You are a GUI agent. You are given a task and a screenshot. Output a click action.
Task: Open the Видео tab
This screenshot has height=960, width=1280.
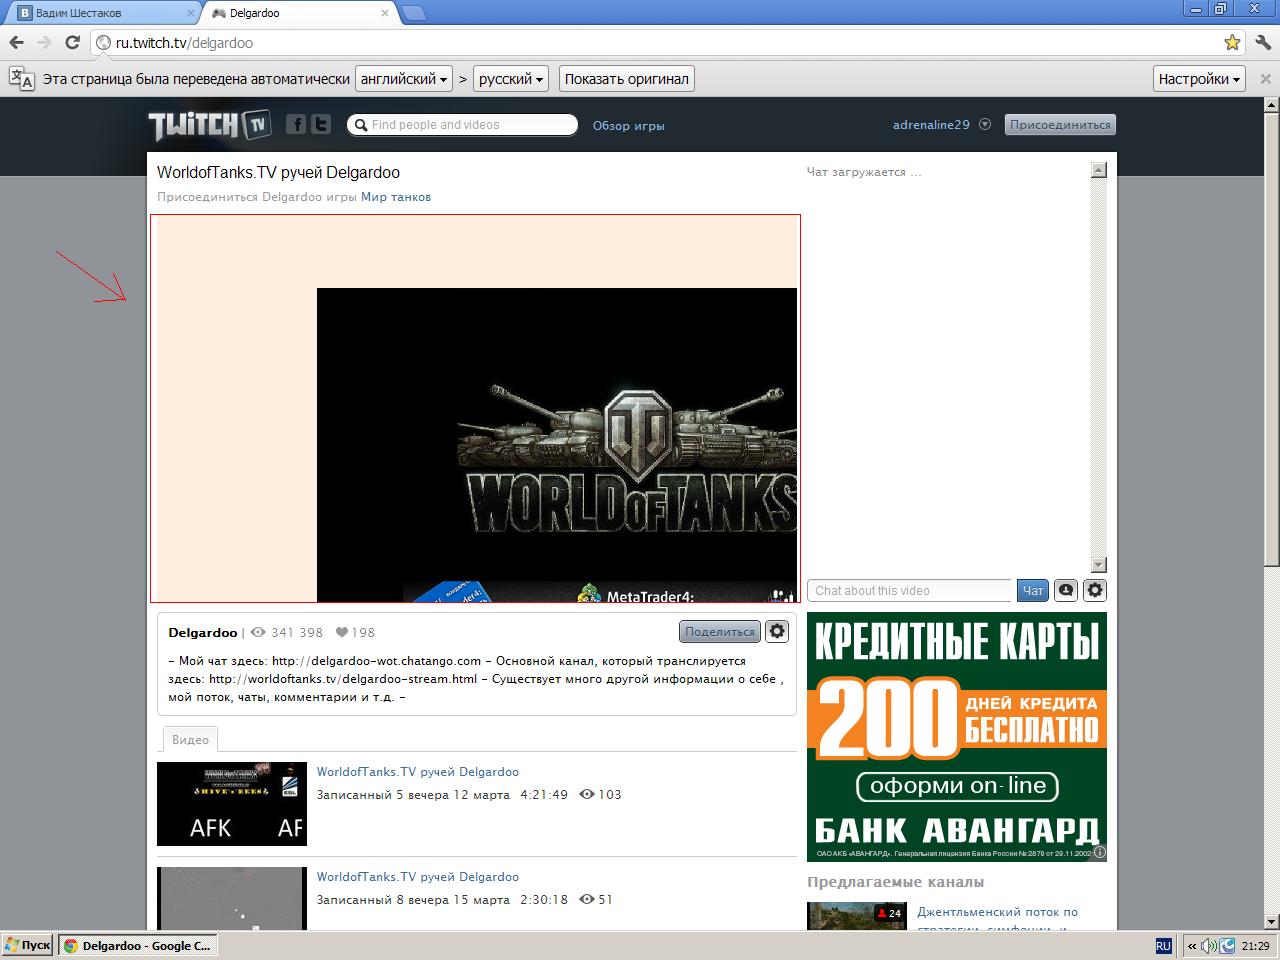coord(190,740)
